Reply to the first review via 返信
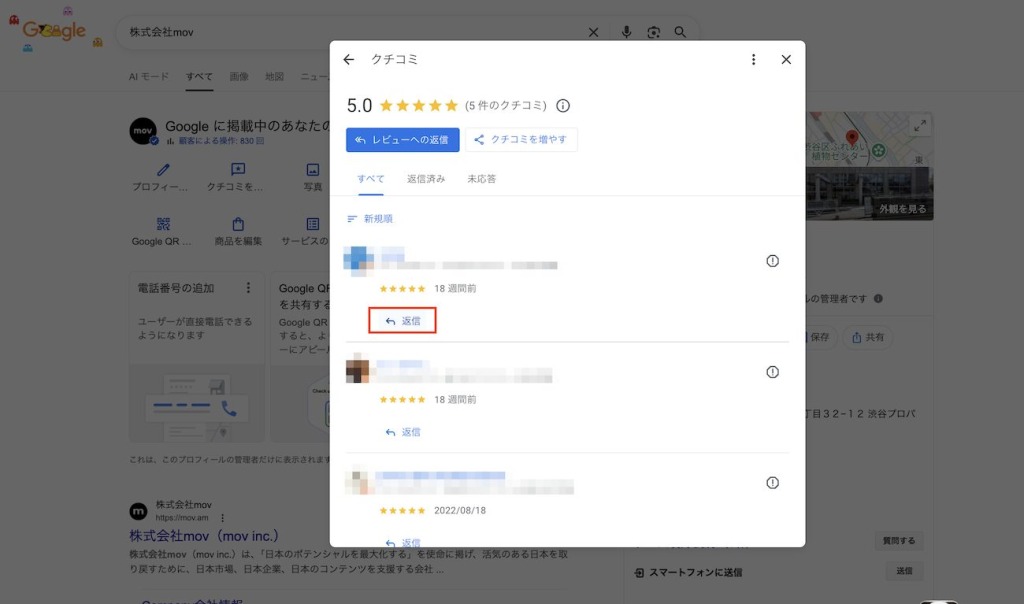The height and width of the screenshot is (604, 1024). (402, 321)
